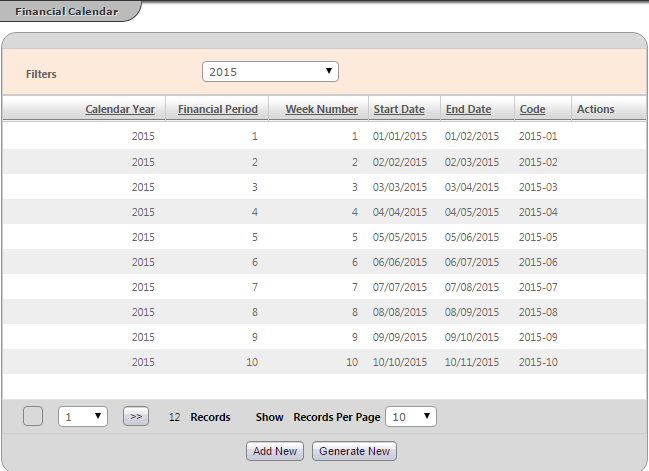This screenshot has width=649, height=471.
Task: Sort by Start Date column header
Action: 398,109
